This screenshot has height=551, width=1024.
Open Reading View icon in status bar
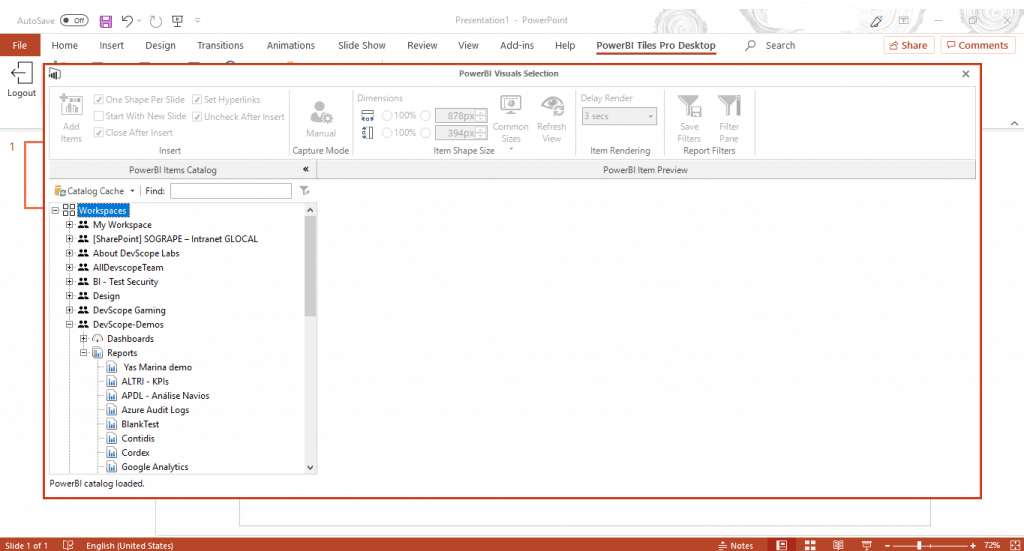839,545
